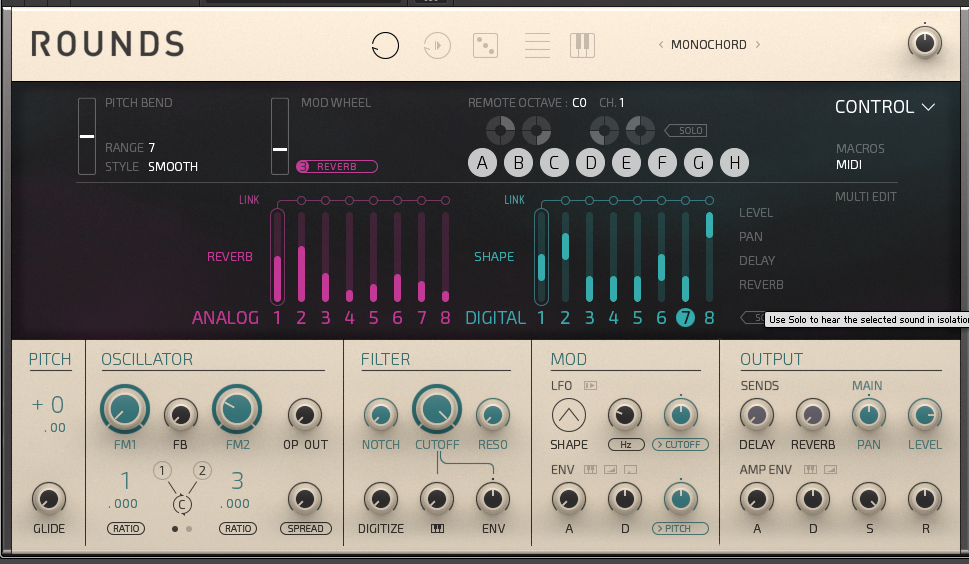Choose LEVEL in the multi edit list
969x564 pixels.
click(756, 213)
